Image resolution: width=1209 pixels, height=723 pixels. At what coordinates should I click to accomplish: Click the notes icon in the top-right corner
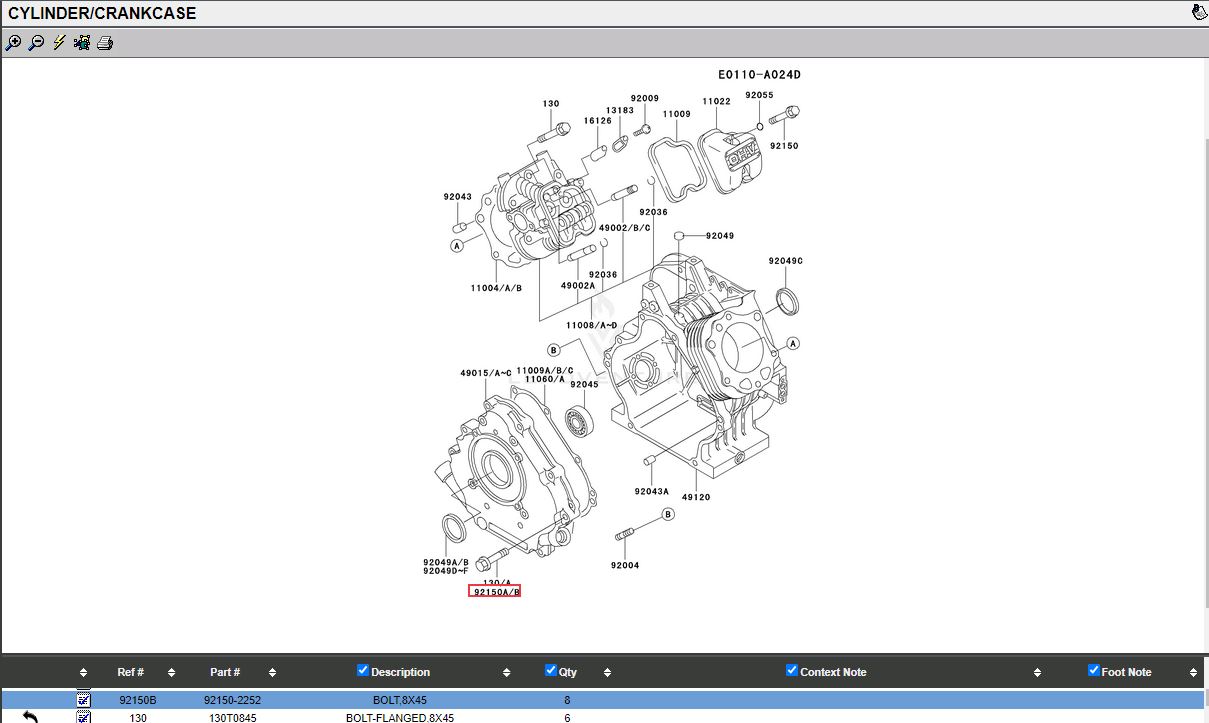pyautogui.click(x=1199, y=13)
